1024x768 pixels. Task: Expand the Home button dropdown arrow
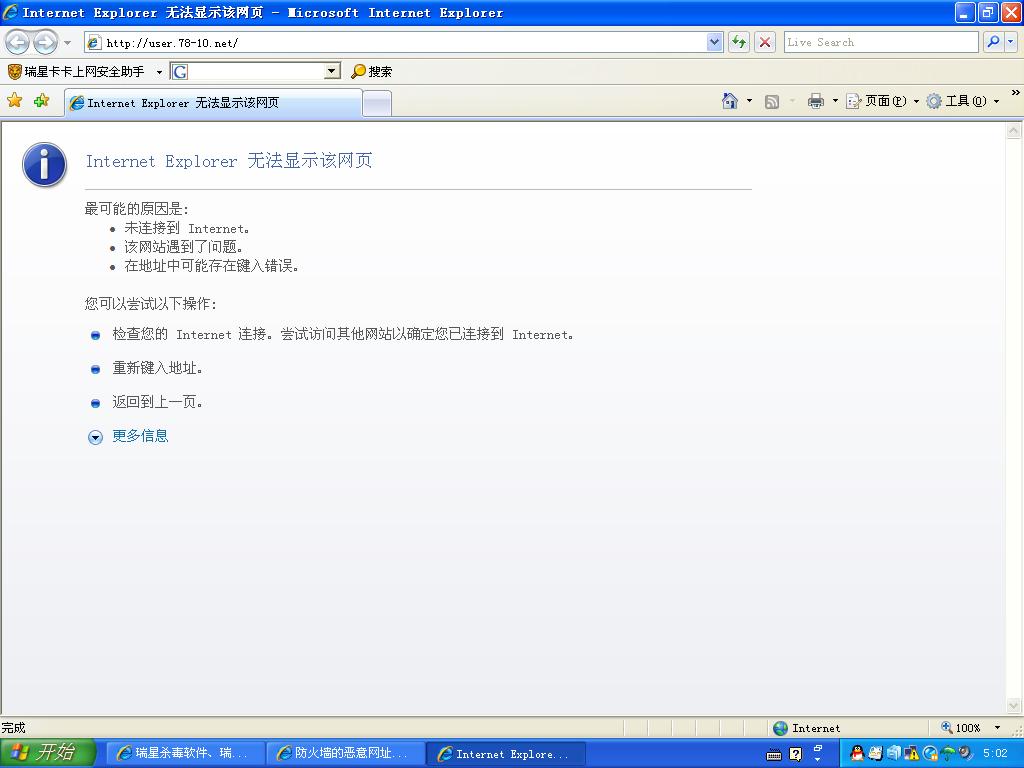pos(749,101)
